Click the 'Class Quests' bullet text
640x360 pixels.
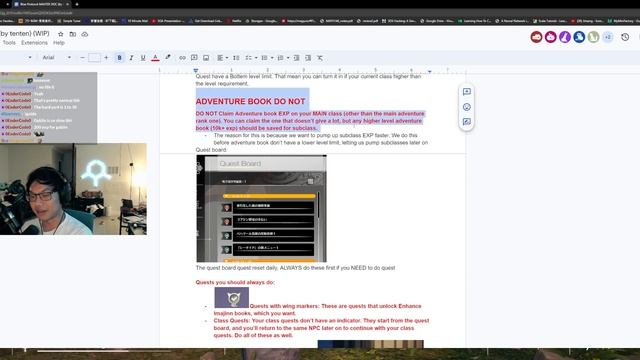click(x=321, y=328)
